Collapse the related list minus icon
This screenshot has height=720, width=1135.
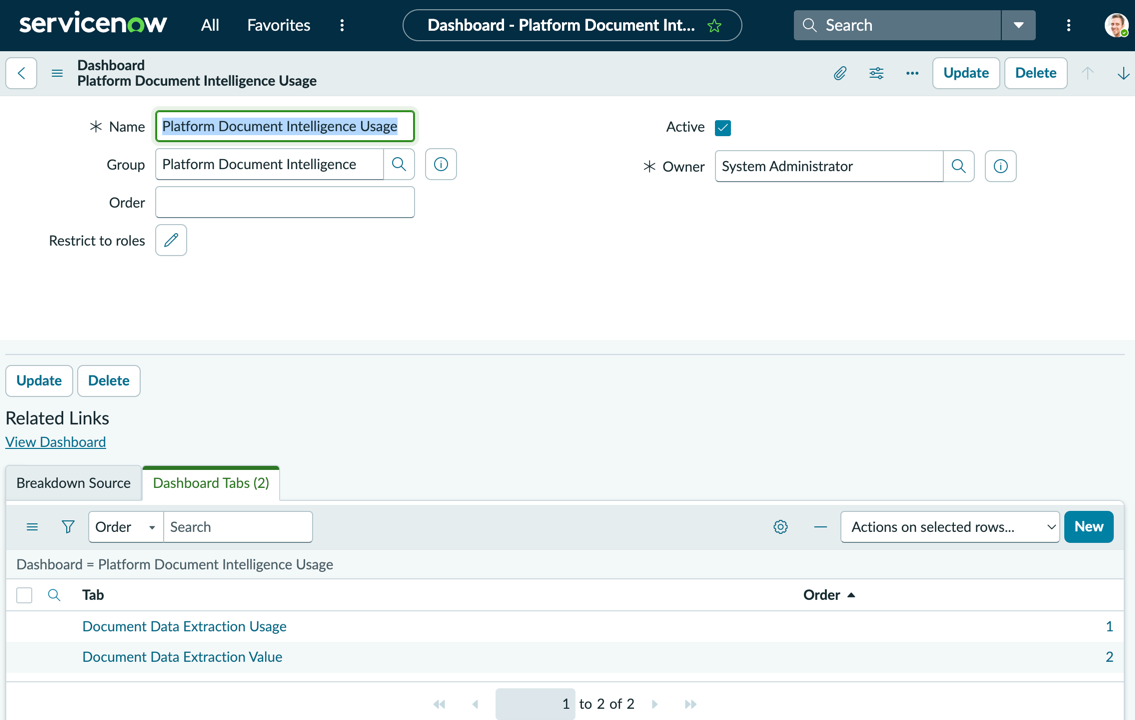point(820,527)
